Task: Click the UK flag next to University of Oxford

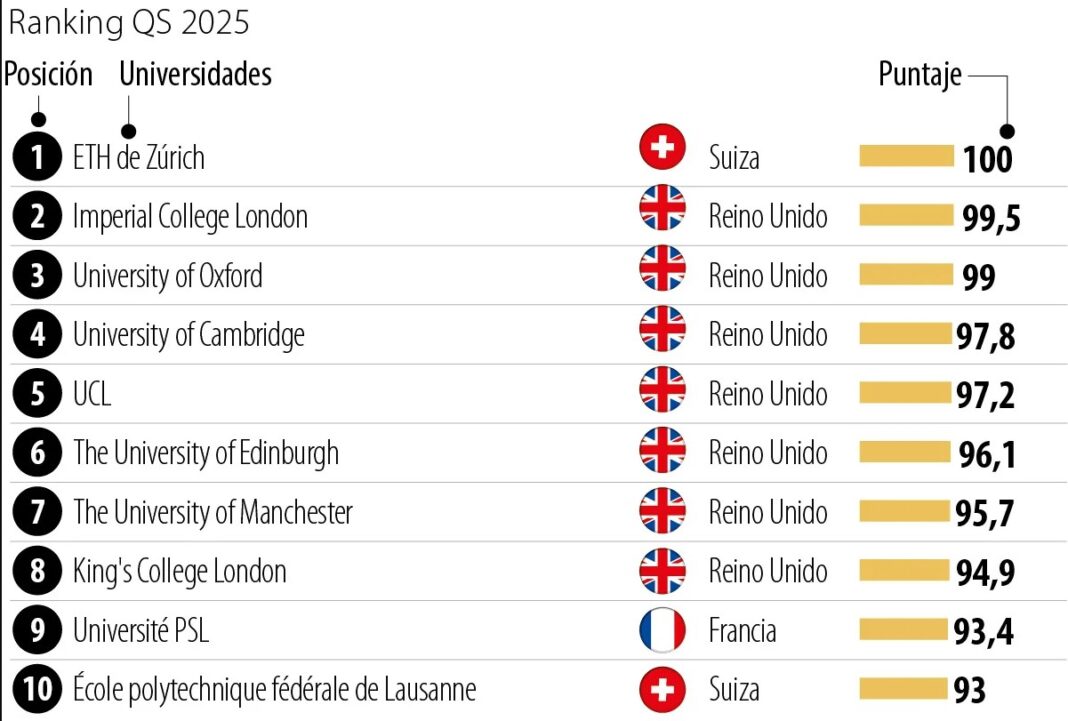Action: coord(662,268)
